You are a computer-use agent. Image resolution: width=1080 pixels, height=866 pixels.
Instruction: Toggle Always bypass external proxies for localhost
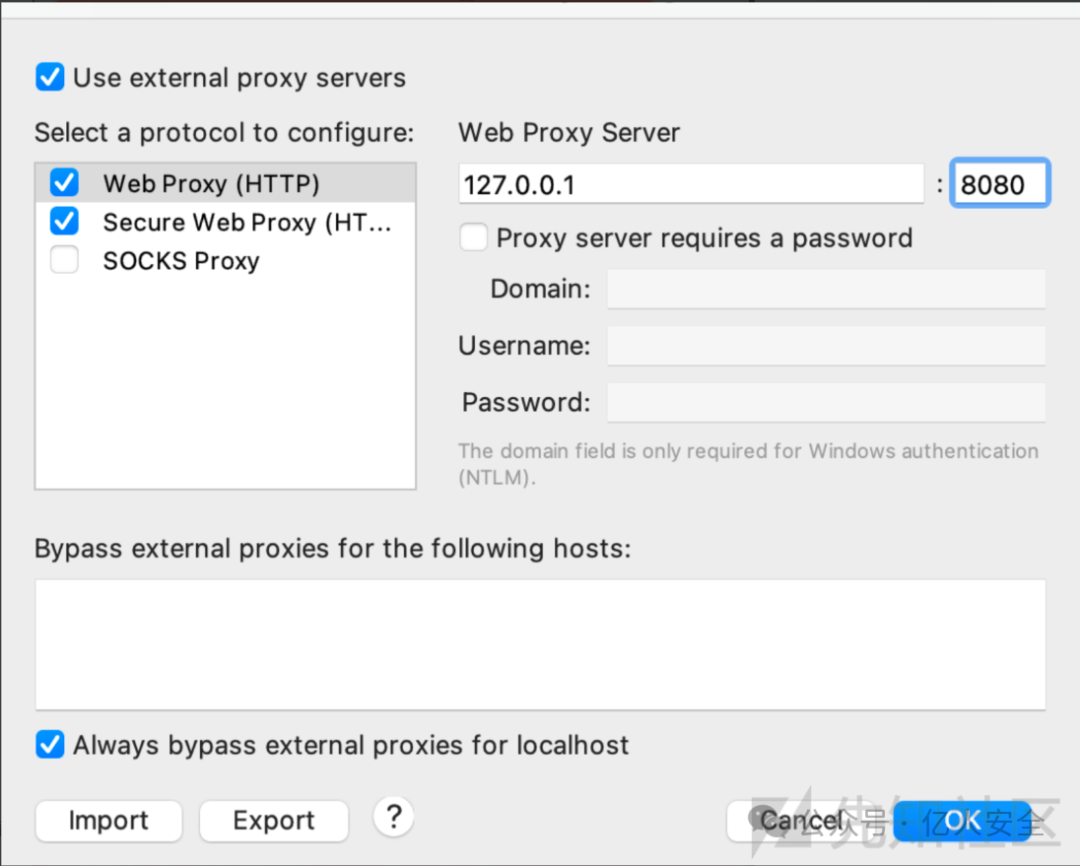tap(50, 745)
